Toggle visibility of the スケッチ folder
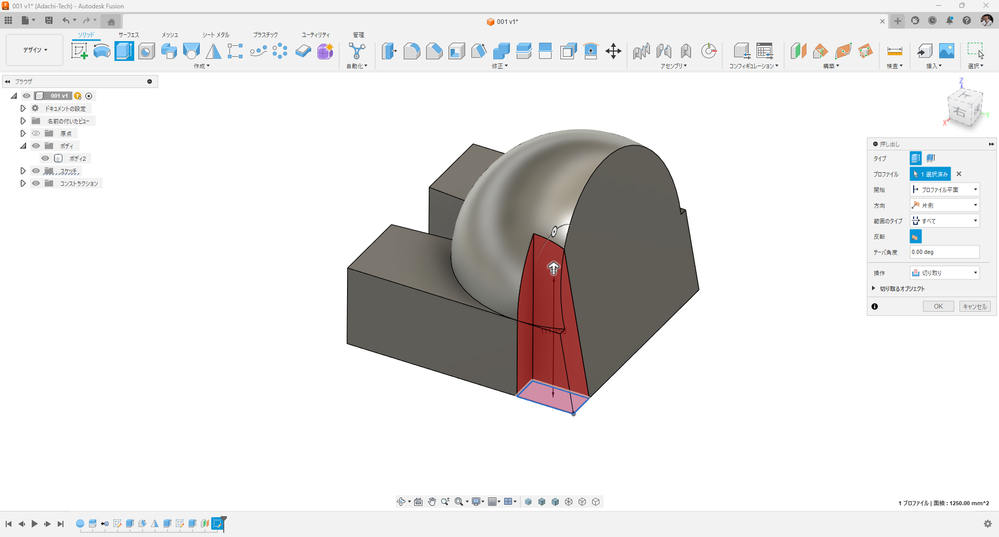The width and height of the screenshot is (999, 537). (36, 171)
